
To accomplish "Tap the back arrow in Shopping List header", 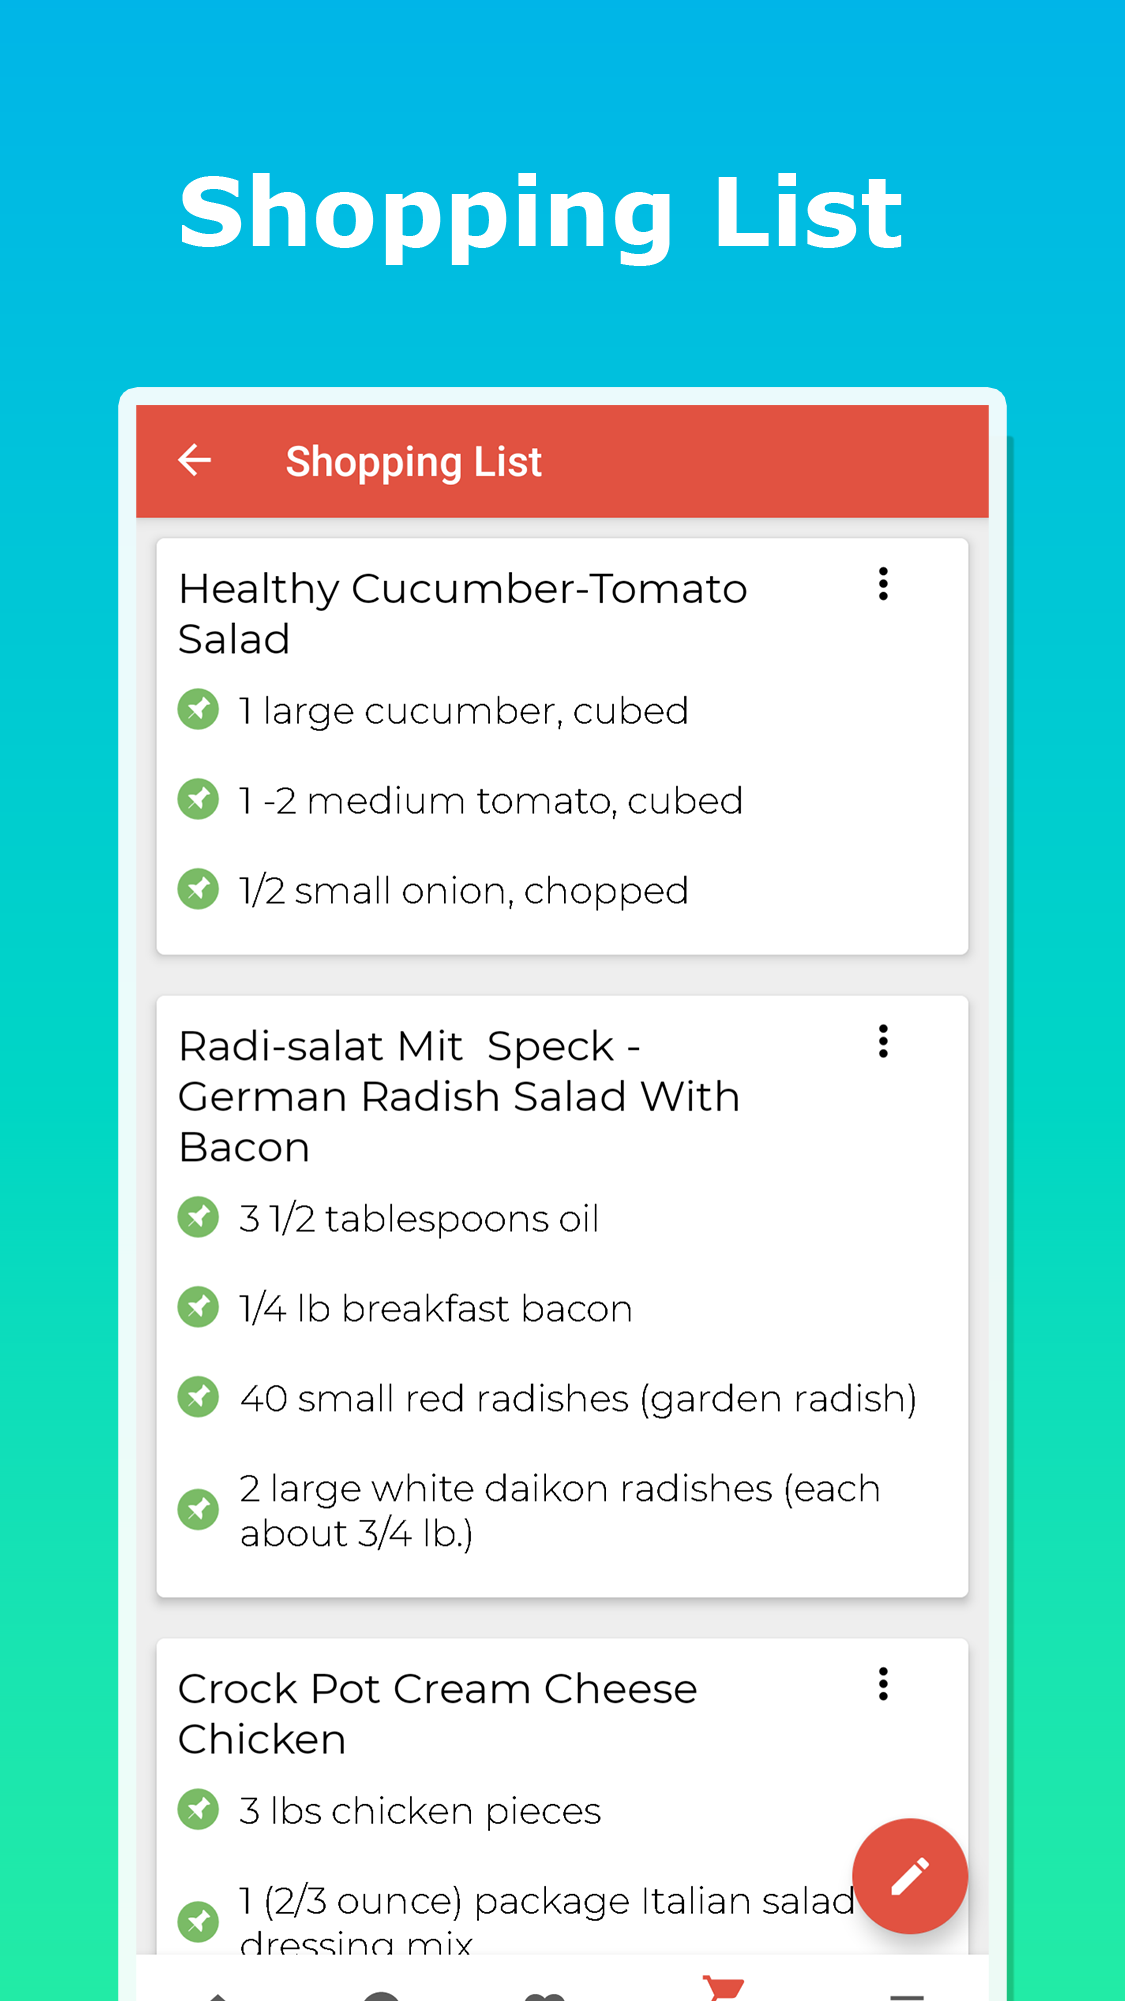I will click(x=195, y=461).
